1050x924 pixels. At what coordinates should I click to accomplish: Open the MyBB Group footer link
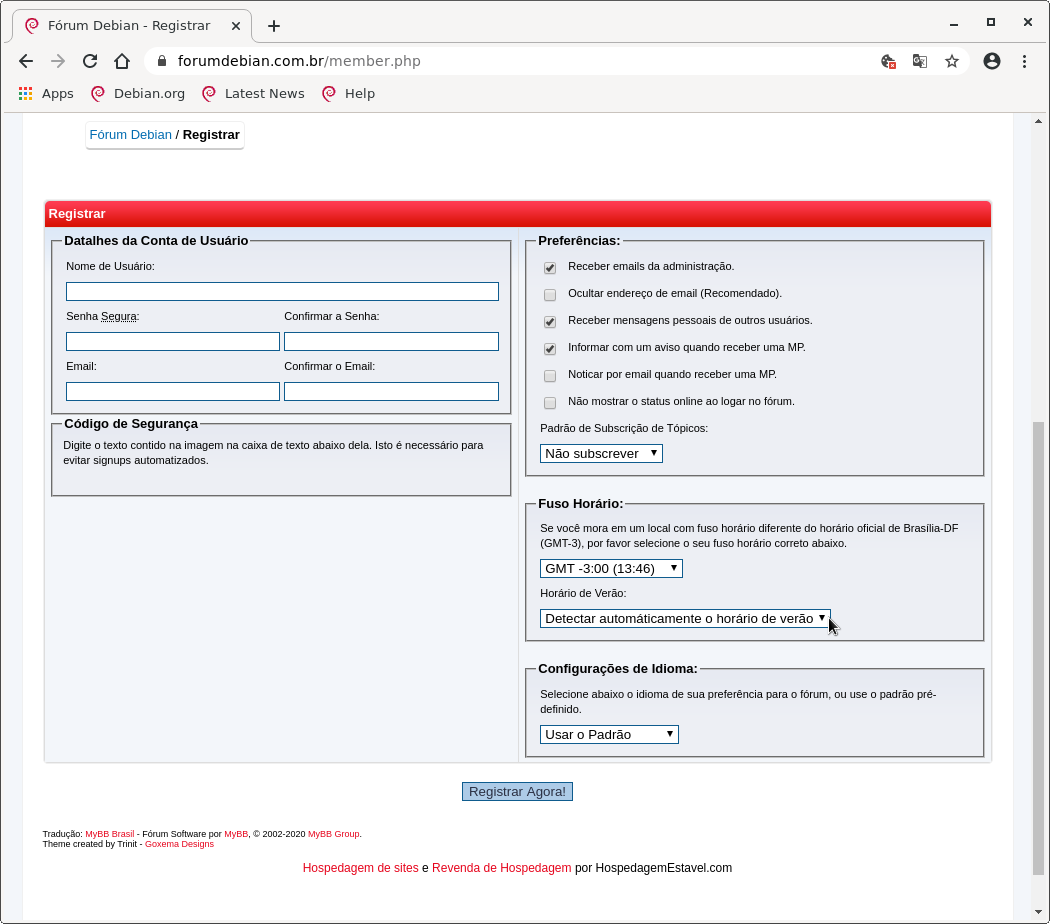click(333, 834)
